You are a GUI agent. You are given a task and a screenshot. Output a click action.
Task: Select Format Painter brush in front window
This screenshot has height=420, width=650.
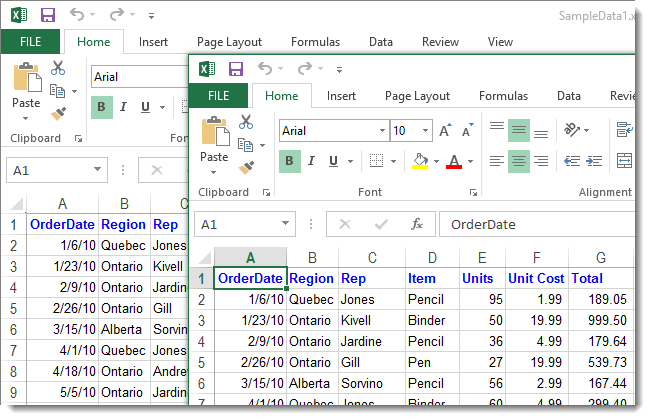pos(246,166)
